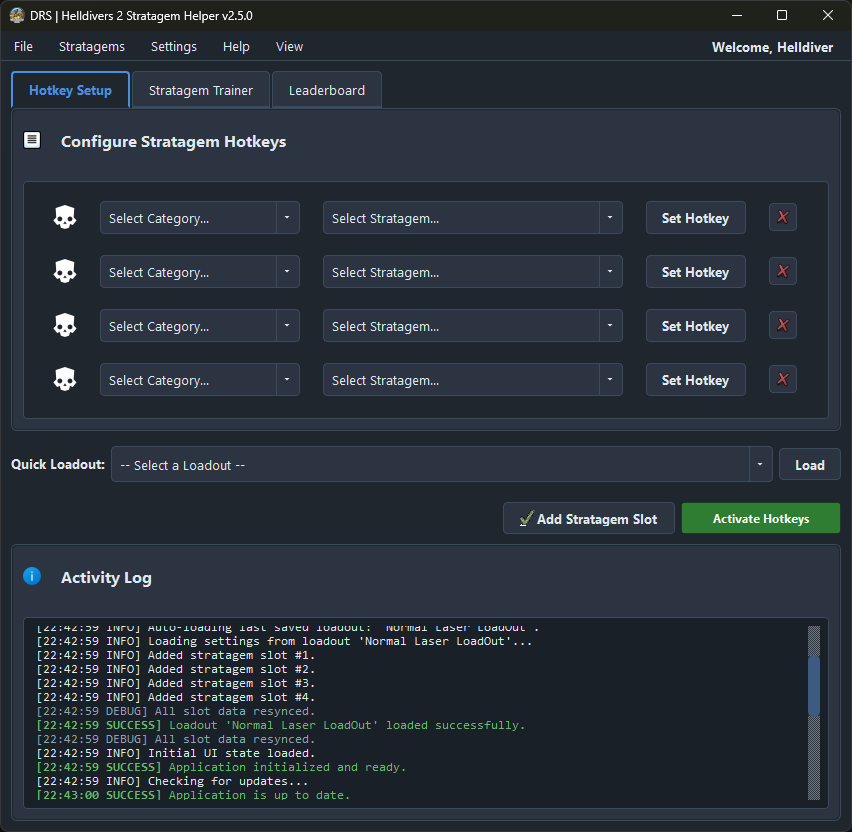Click Set Hotkey in the second row
This screenshot has width=852, height=832.
point(696,272)
